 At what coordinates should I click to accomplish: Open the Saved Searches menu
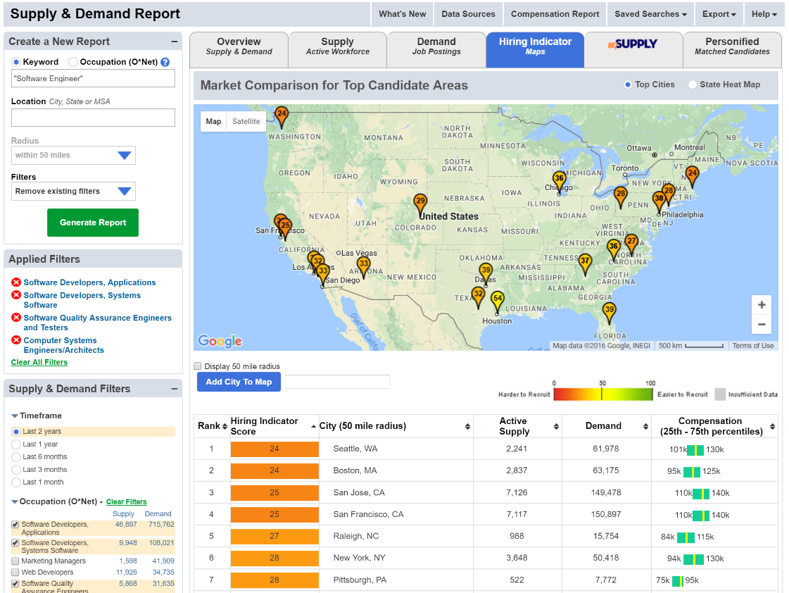[650, 14]
